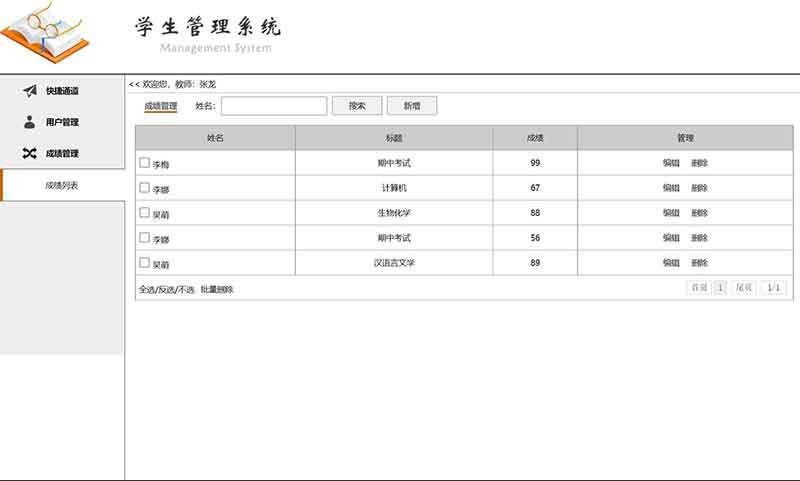The width and height of the screenshot is (800, 481).
Task: Select the checkbox in the 汉语言文学 row
Action: [144, 263]
